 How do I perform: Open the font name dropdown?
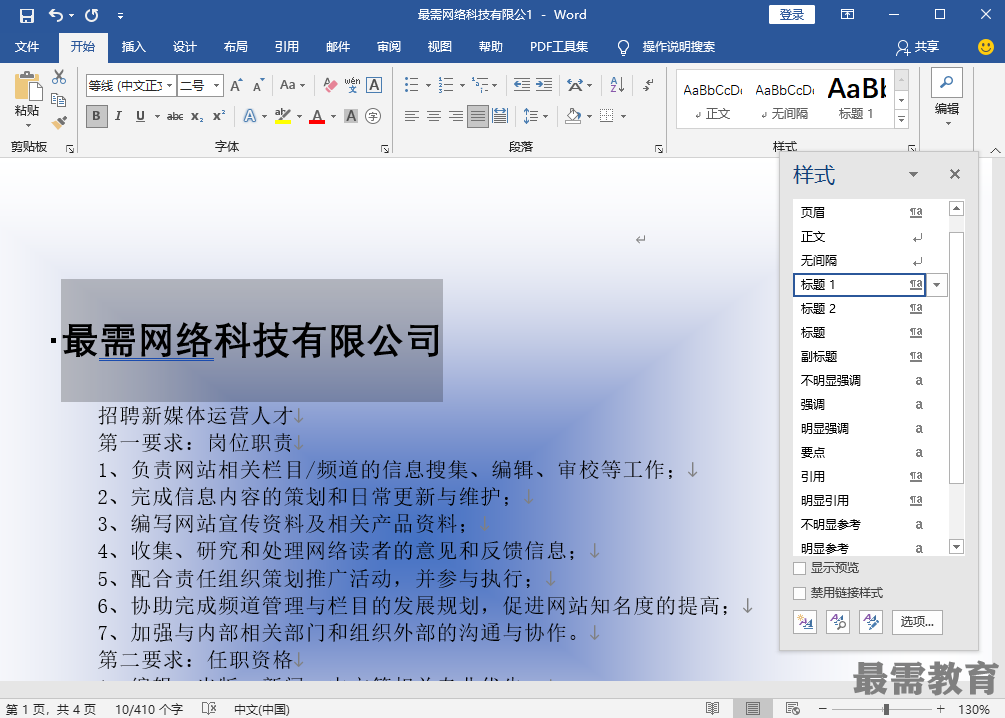(x=170, y=85)
